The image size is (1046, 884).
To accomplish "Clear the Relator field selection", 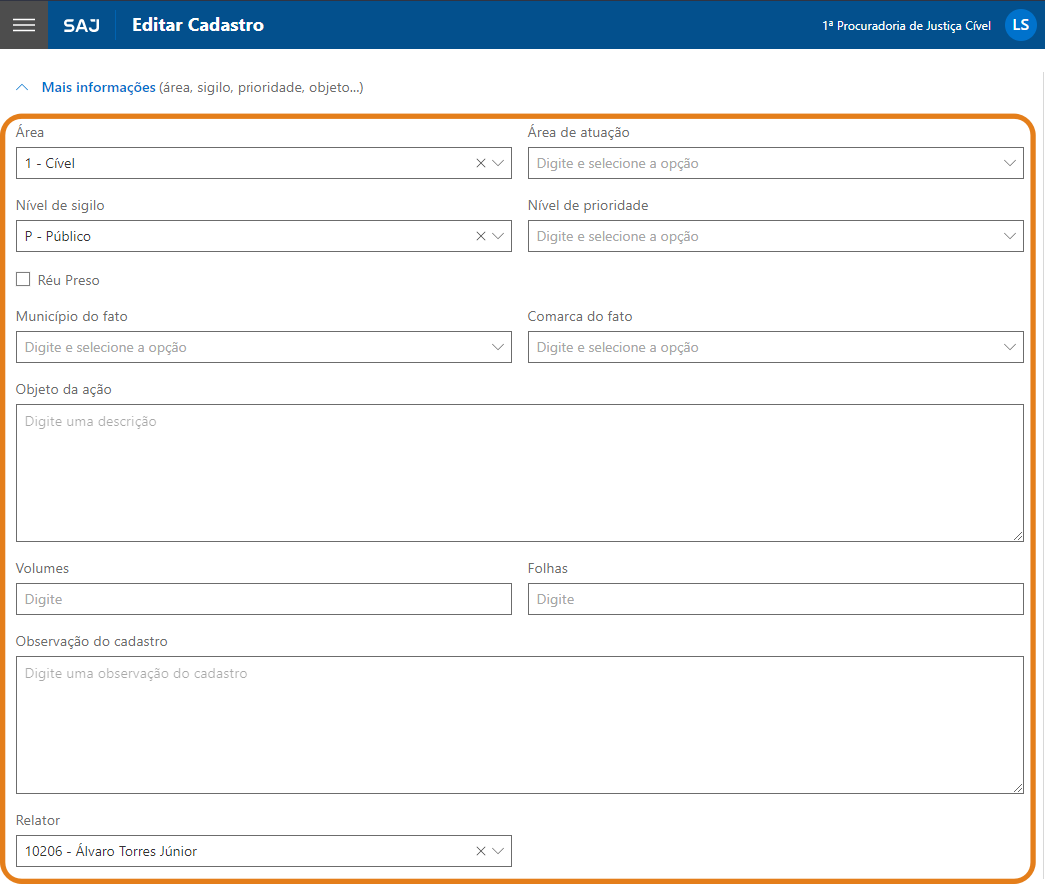I will (480, 851).
